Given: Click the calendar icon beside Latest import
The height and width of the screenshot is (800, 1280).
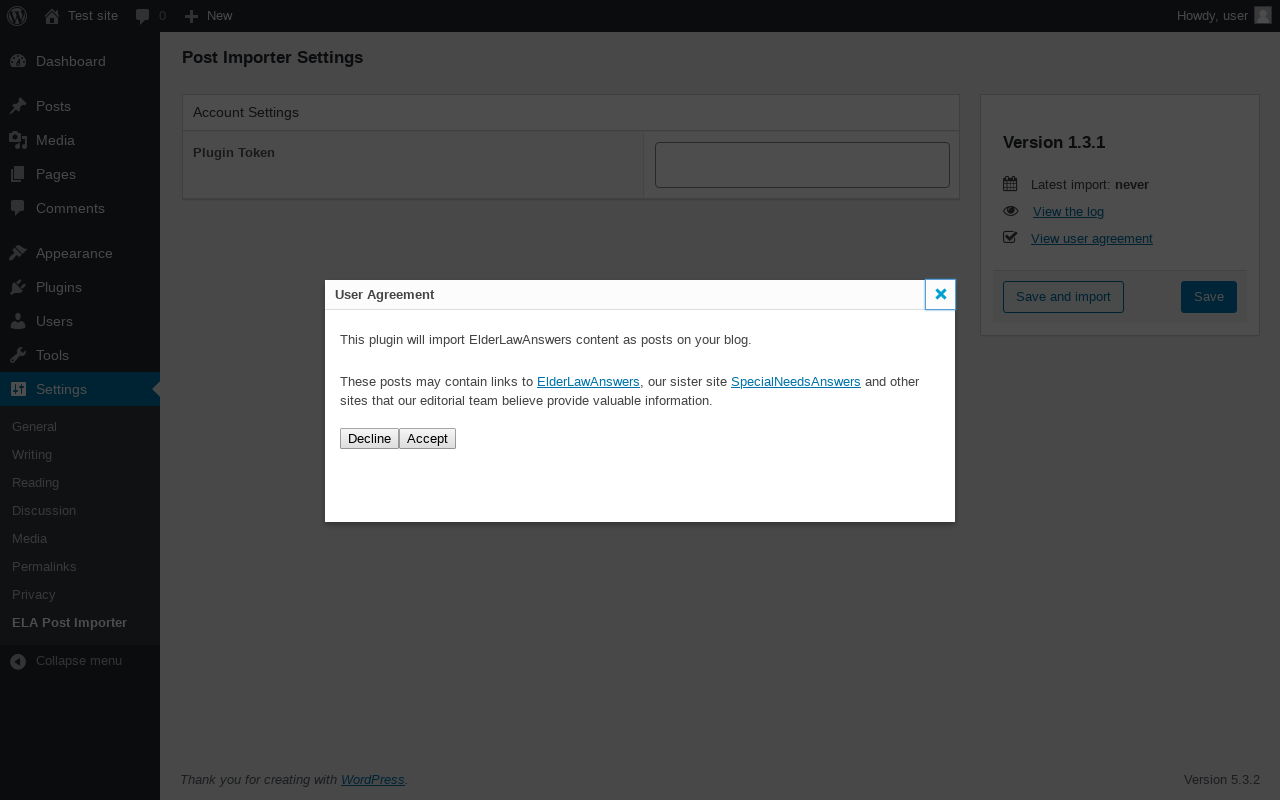Looking at the screenshot, I should [1010, 184].
